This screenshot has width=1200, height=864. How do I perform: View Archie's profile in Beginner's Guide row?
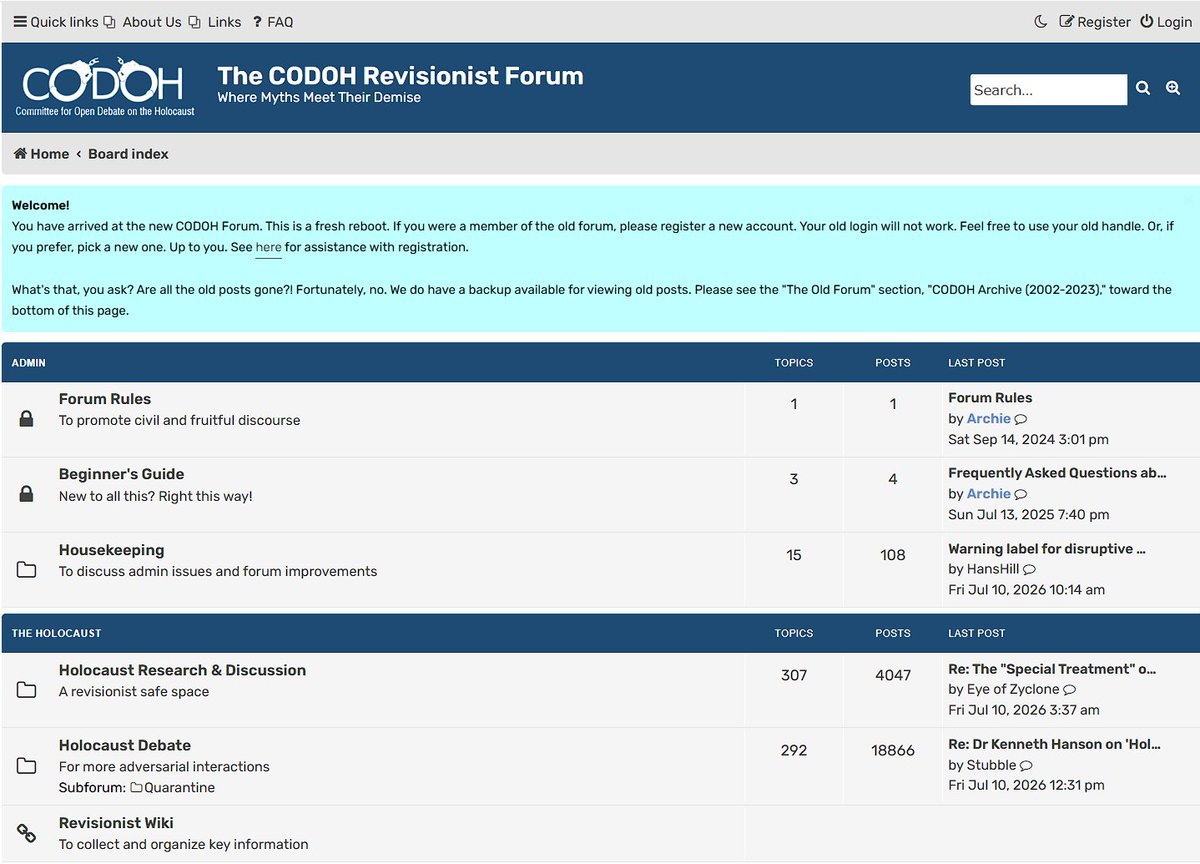point(989,494)
